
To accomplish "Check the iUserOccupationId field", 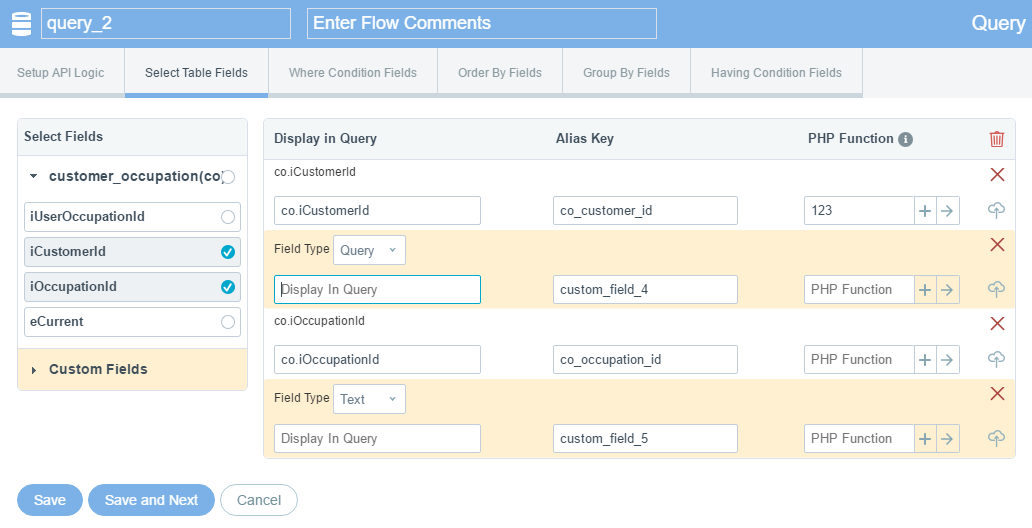I will [228, 217].
